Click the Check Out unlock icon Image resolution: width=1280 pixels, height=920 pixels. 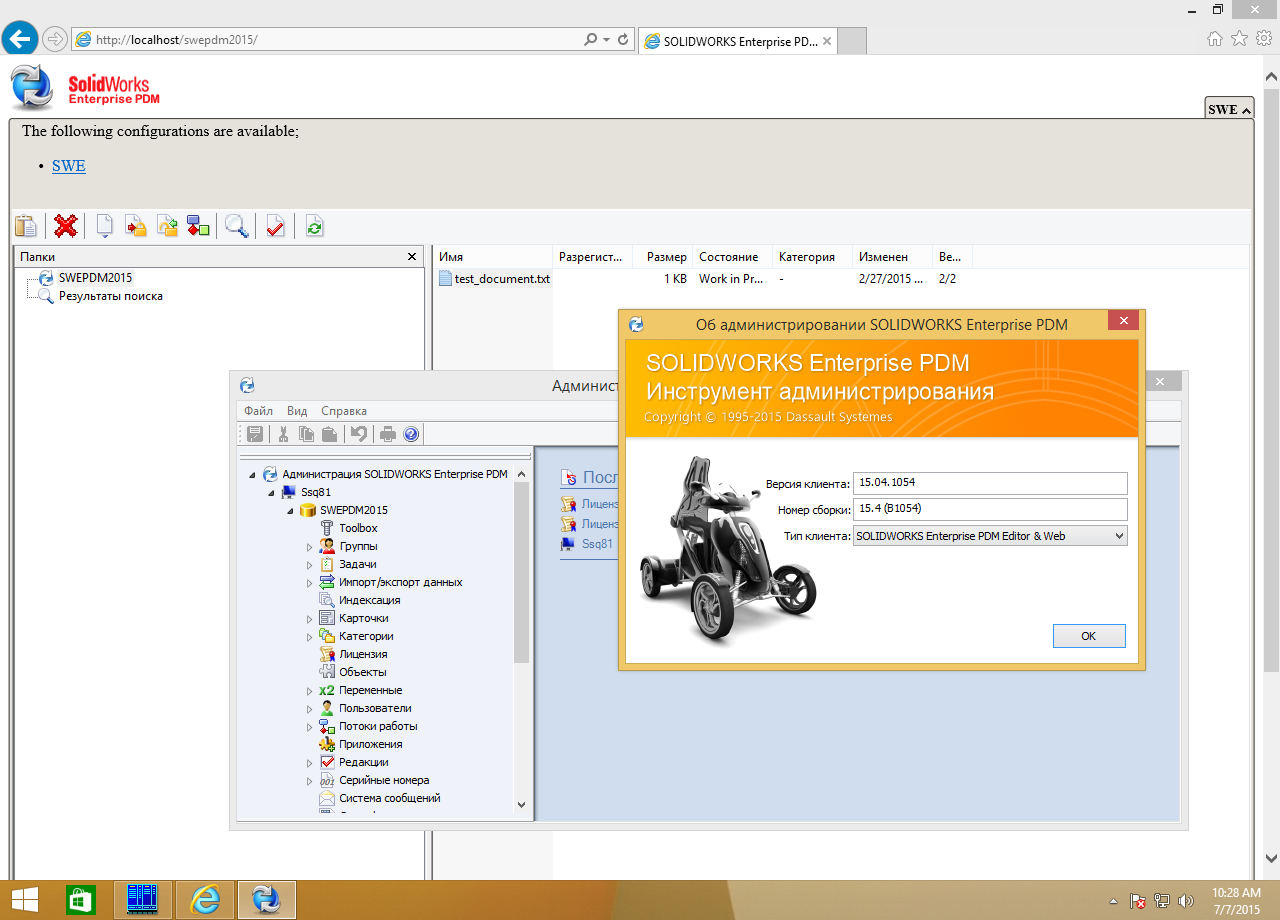coord(167,226)
